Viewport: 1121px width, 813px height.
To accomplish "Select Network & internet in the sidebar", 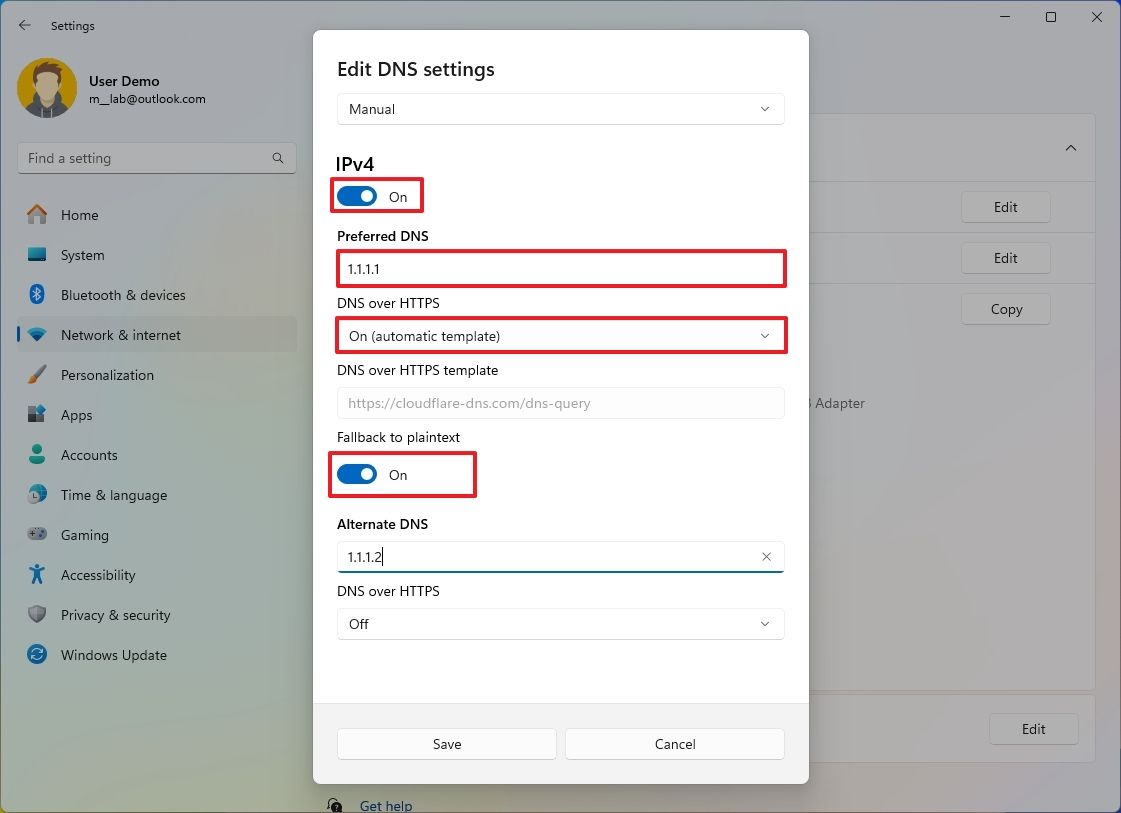I will 121,335.
